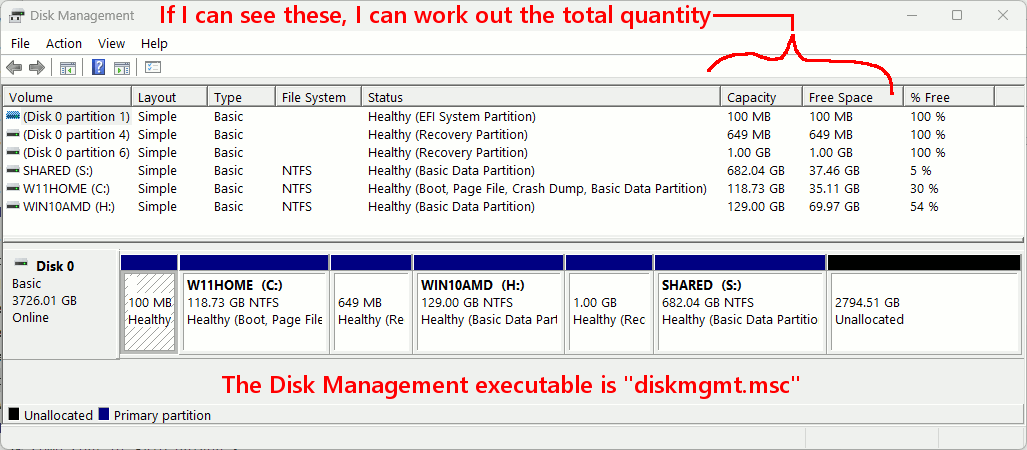Screen dimensions: 1027x450
Task: Click the volume icon for Disk 0 partition 6
Action: click(13, 153)
